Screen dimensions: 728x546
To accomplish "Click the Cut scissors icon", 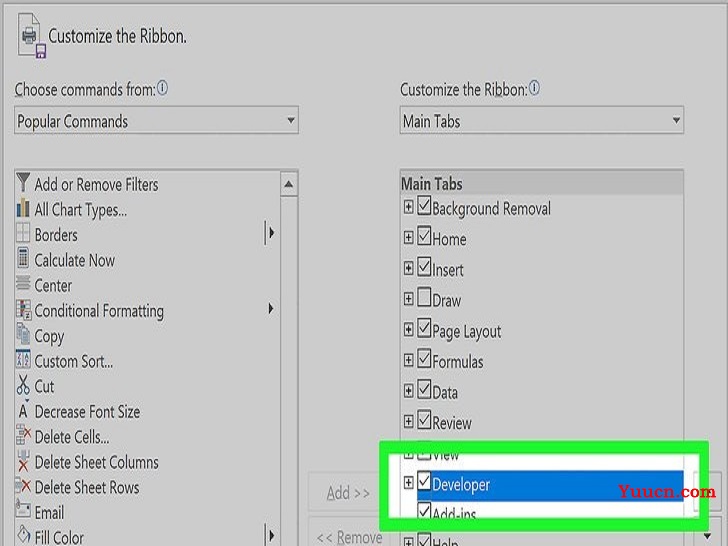I will pyautogui.click(x=23, y=385).
